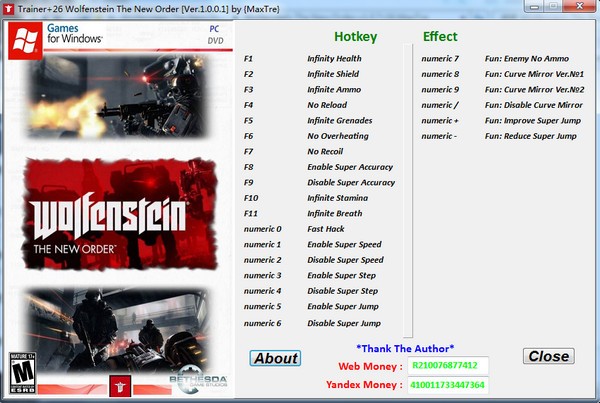Click the 'Infinite Grenades' effect text

[339, 121]
